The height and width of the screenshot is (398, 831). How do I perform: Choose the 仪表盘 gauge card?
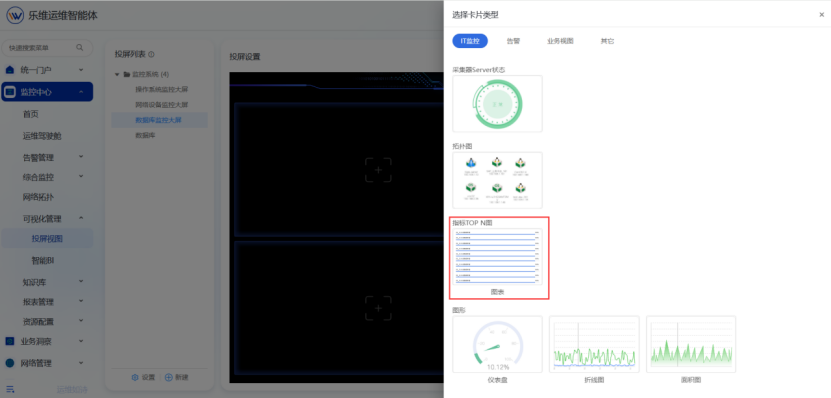tap(497, 344)
